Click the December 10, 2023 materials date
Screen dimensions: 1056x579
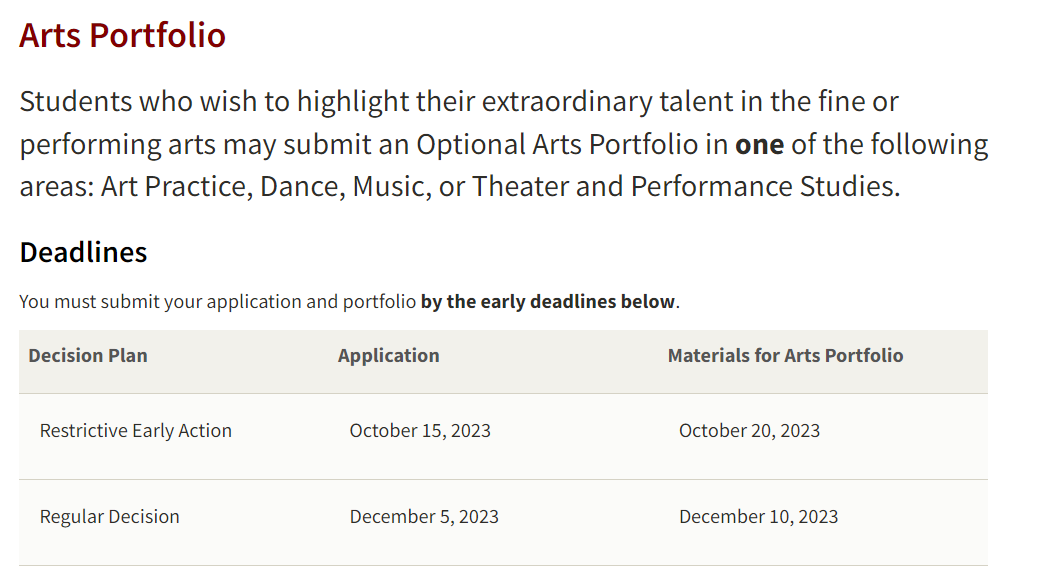[x=758, y=517]
